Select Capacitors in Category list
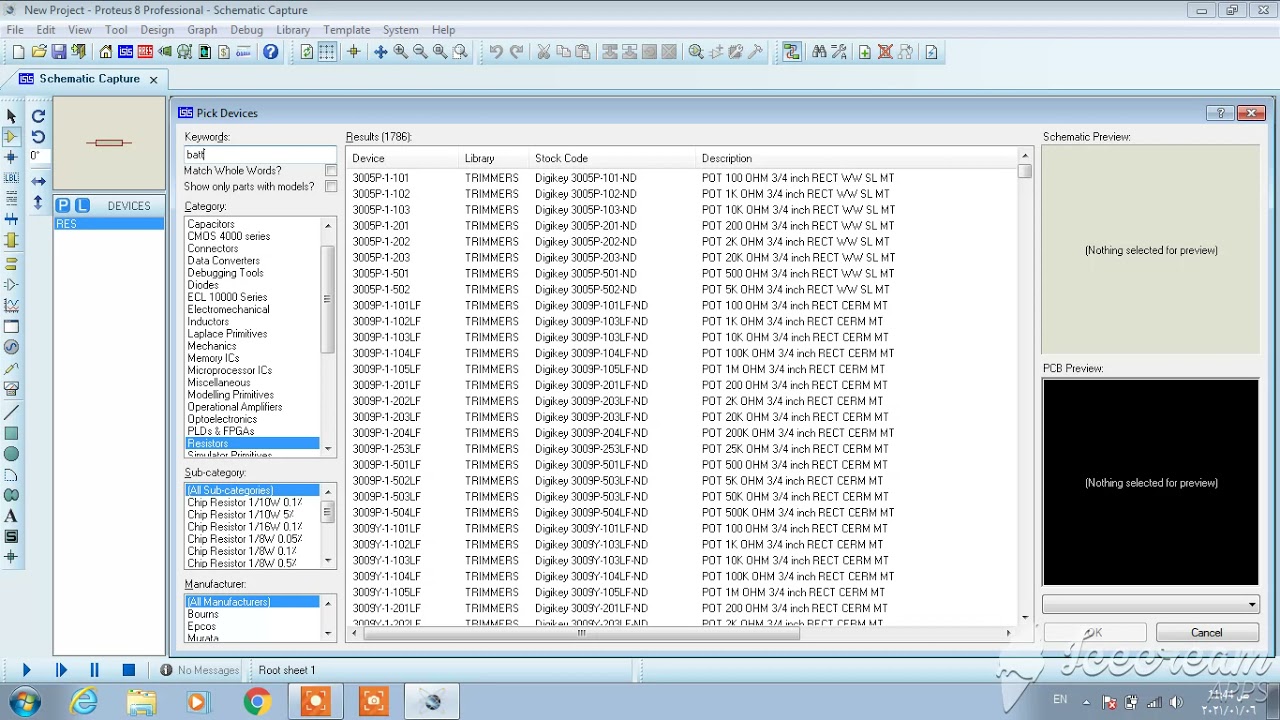The image size is (1280, 720). 211,224
